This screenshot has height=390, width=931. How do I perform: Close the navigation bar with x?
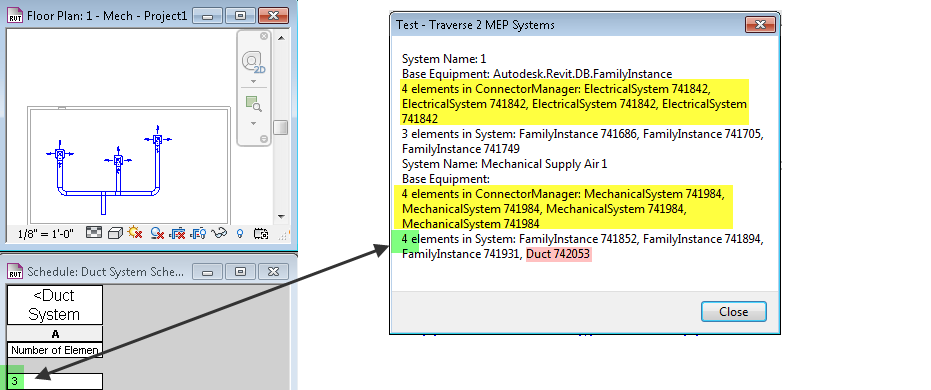click(x=264, y=36)
